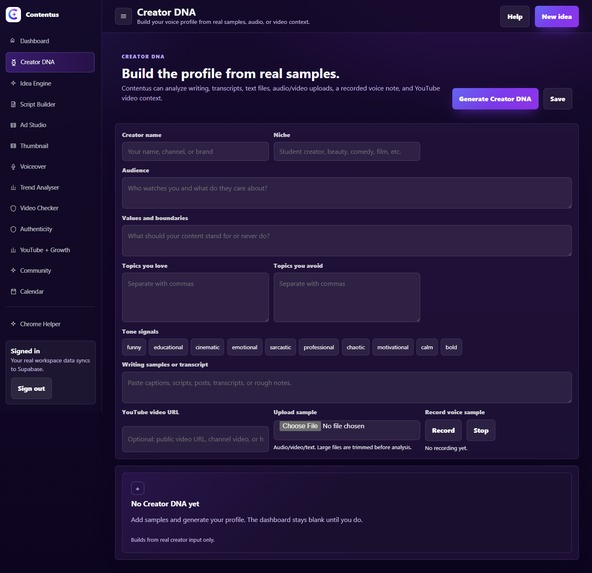Click the Creator DNA sidebar icon
Viewport: 592px width, 573px height.
coord(13,62)
